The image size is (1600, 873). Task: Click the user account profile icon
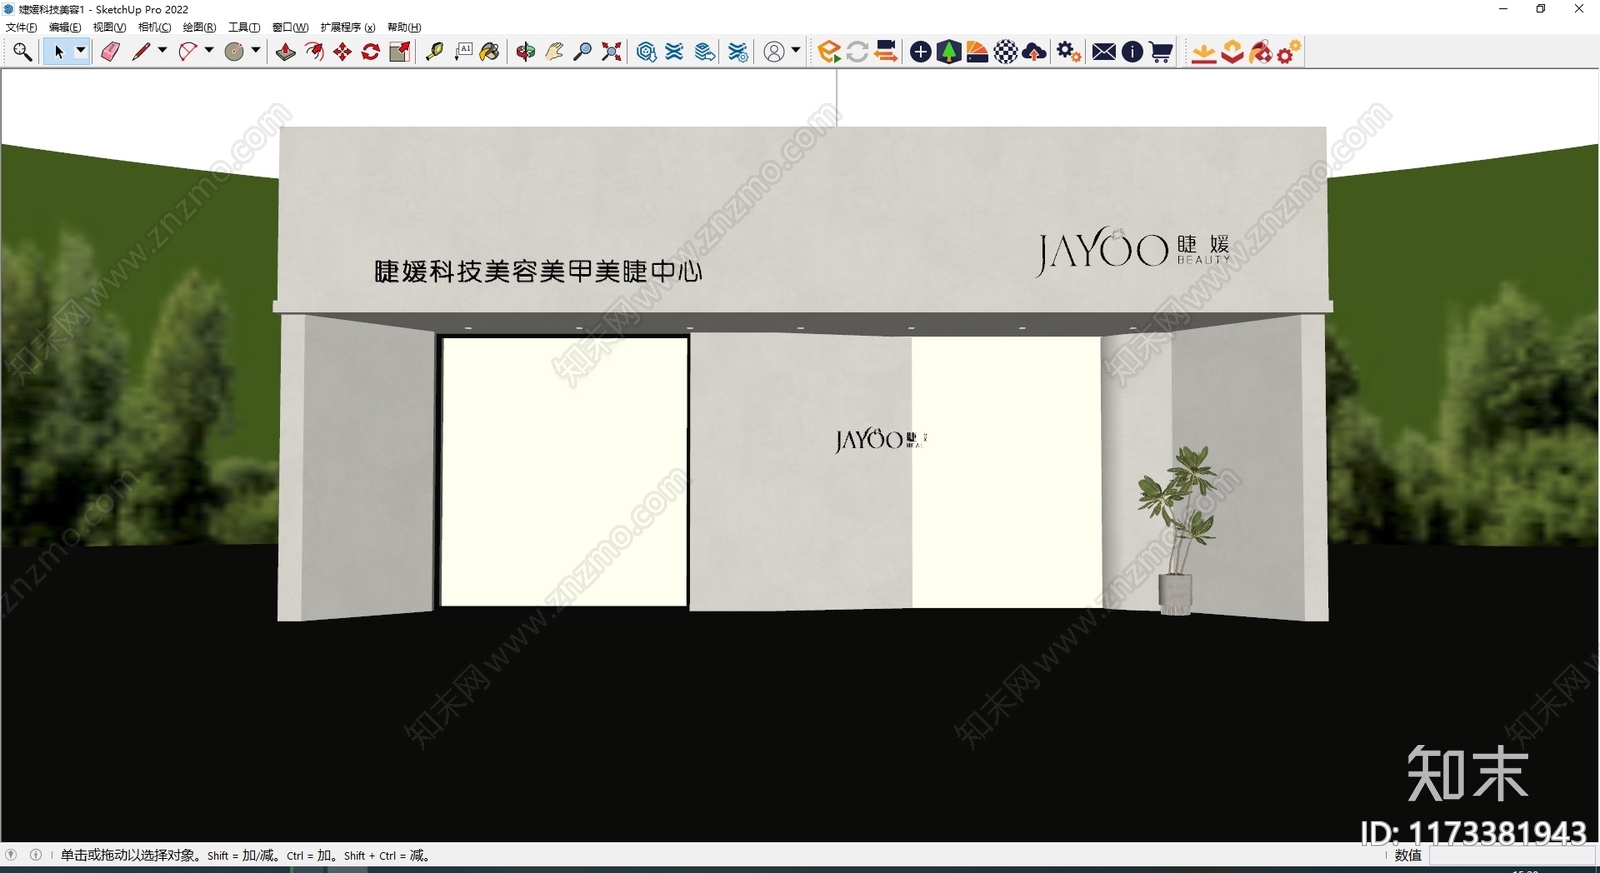pyautogui.click(x=774, y=52)
